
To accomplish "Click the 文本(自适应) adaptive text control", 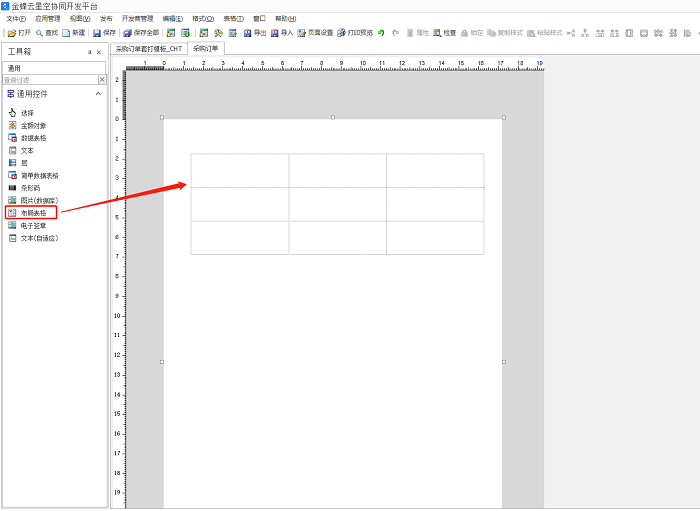I will [39, 239].
